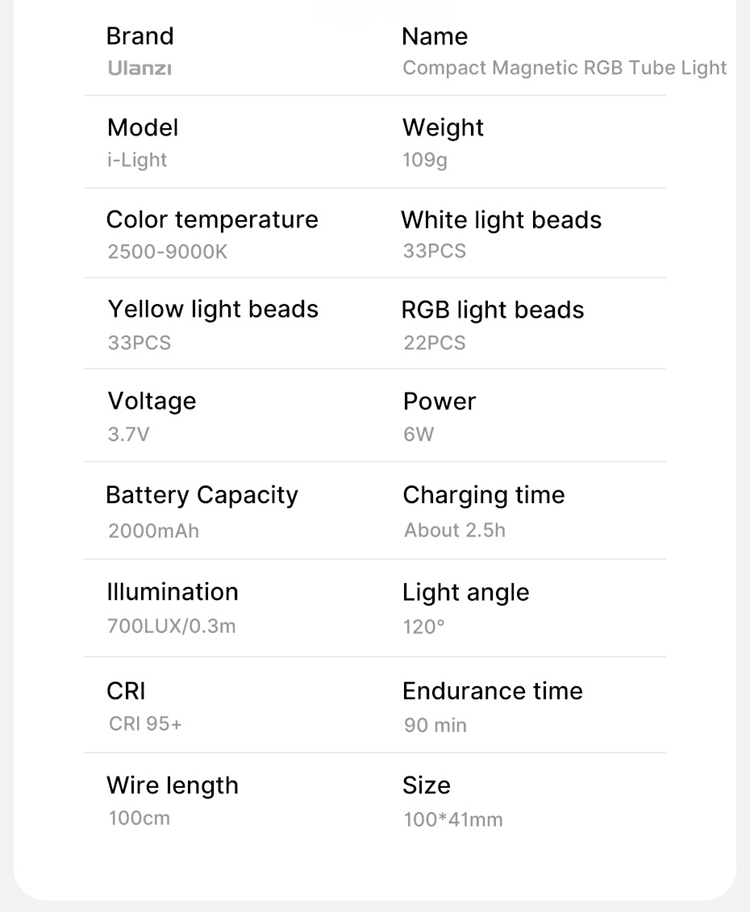Screen dimensions: 750x912
Task: Select the Color temperature label
Action: [x=212, y=220]
